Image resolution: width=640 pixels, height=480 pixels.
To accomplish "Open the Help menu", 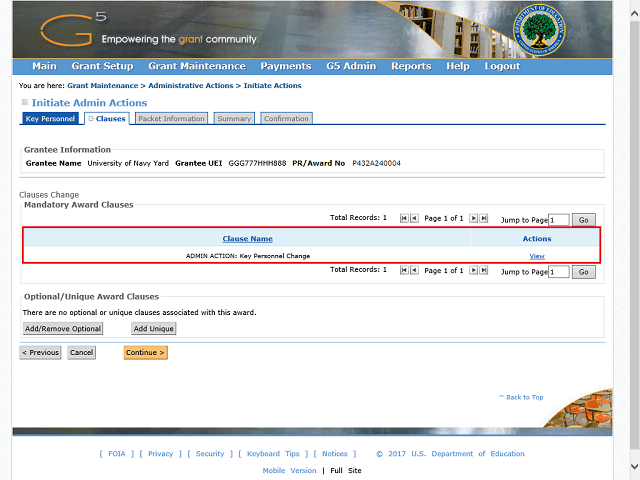I will point(458,66).
